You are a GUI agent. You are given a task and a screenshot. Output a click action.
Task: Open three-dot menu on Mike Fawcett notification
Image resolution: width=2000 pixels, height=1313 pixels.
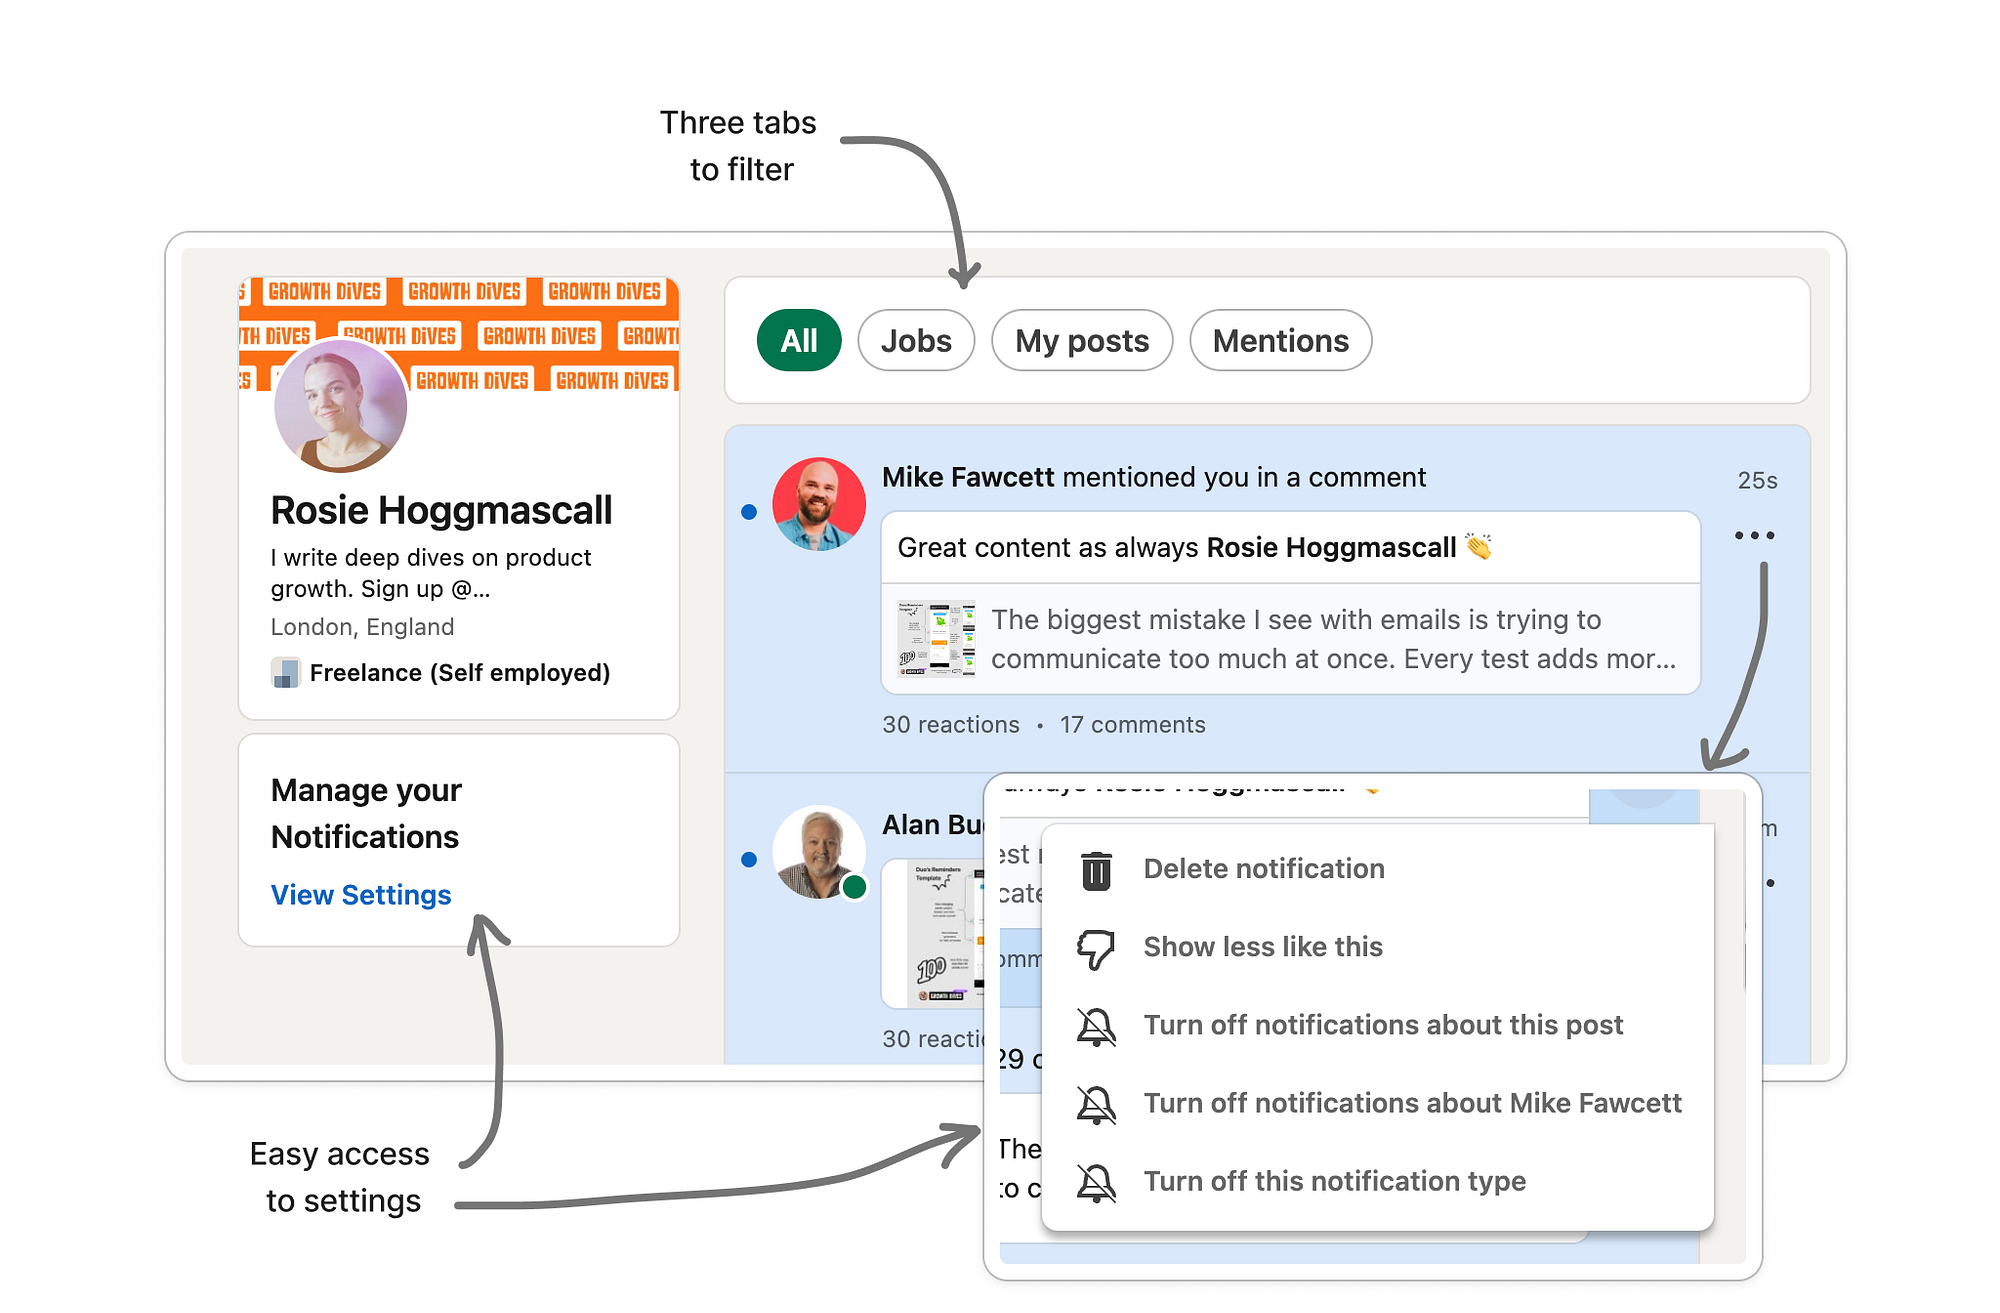pyautogui.click(x=1754, y=536)
